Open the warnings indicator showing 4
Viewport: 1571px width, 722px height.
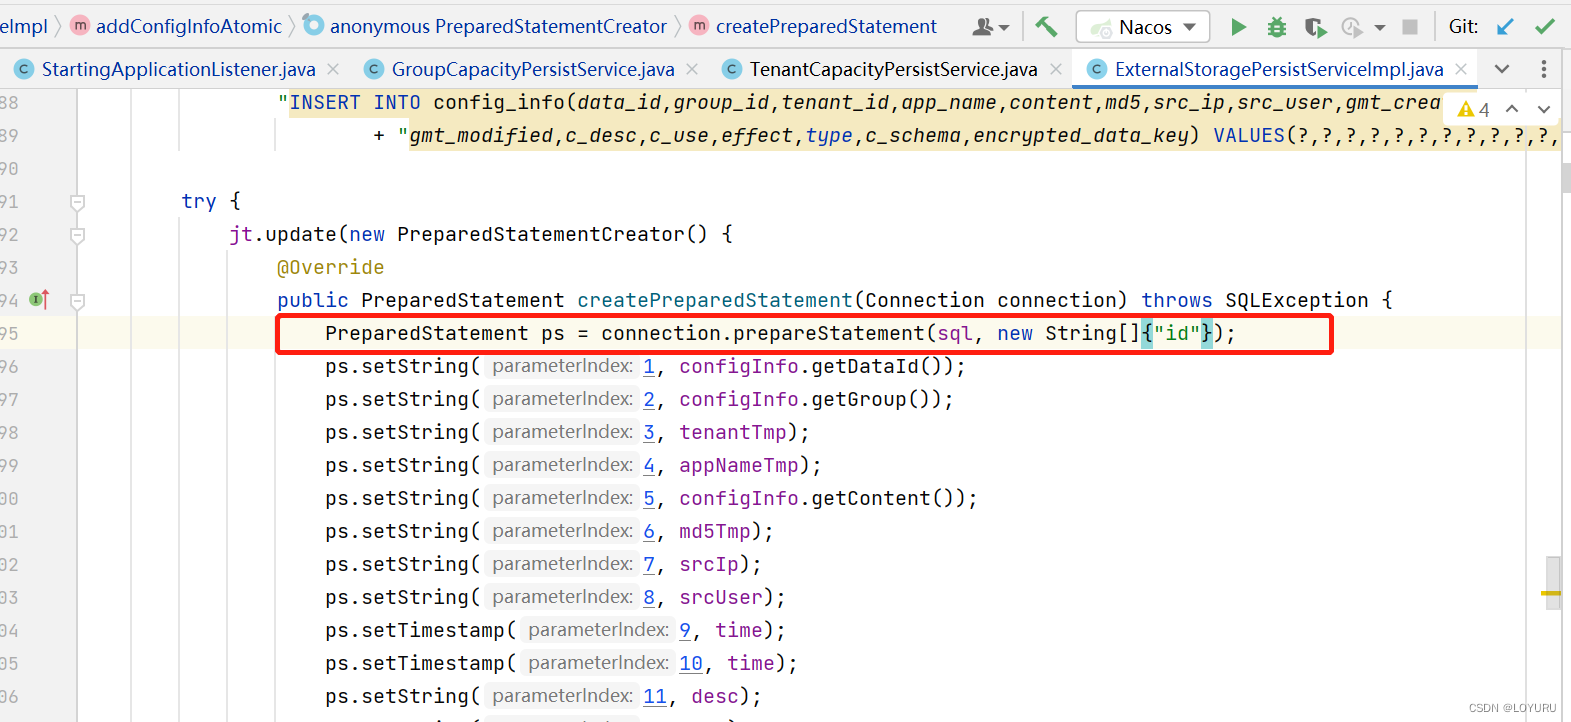click(x=1474, y=109)
